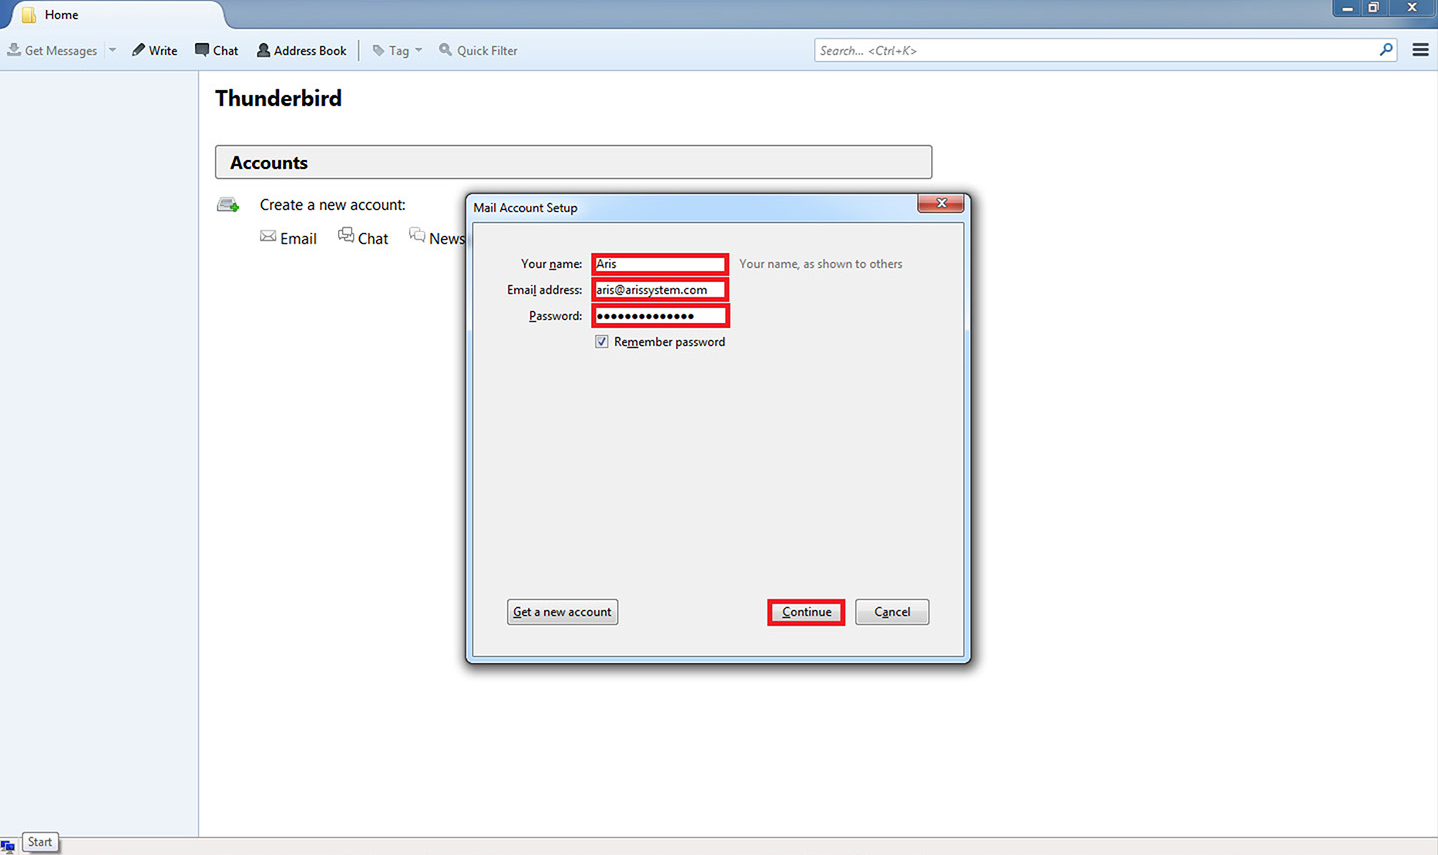
Task: Click the create-account icon beside the text
Action: pyautogui.click(x=228, y=205)
